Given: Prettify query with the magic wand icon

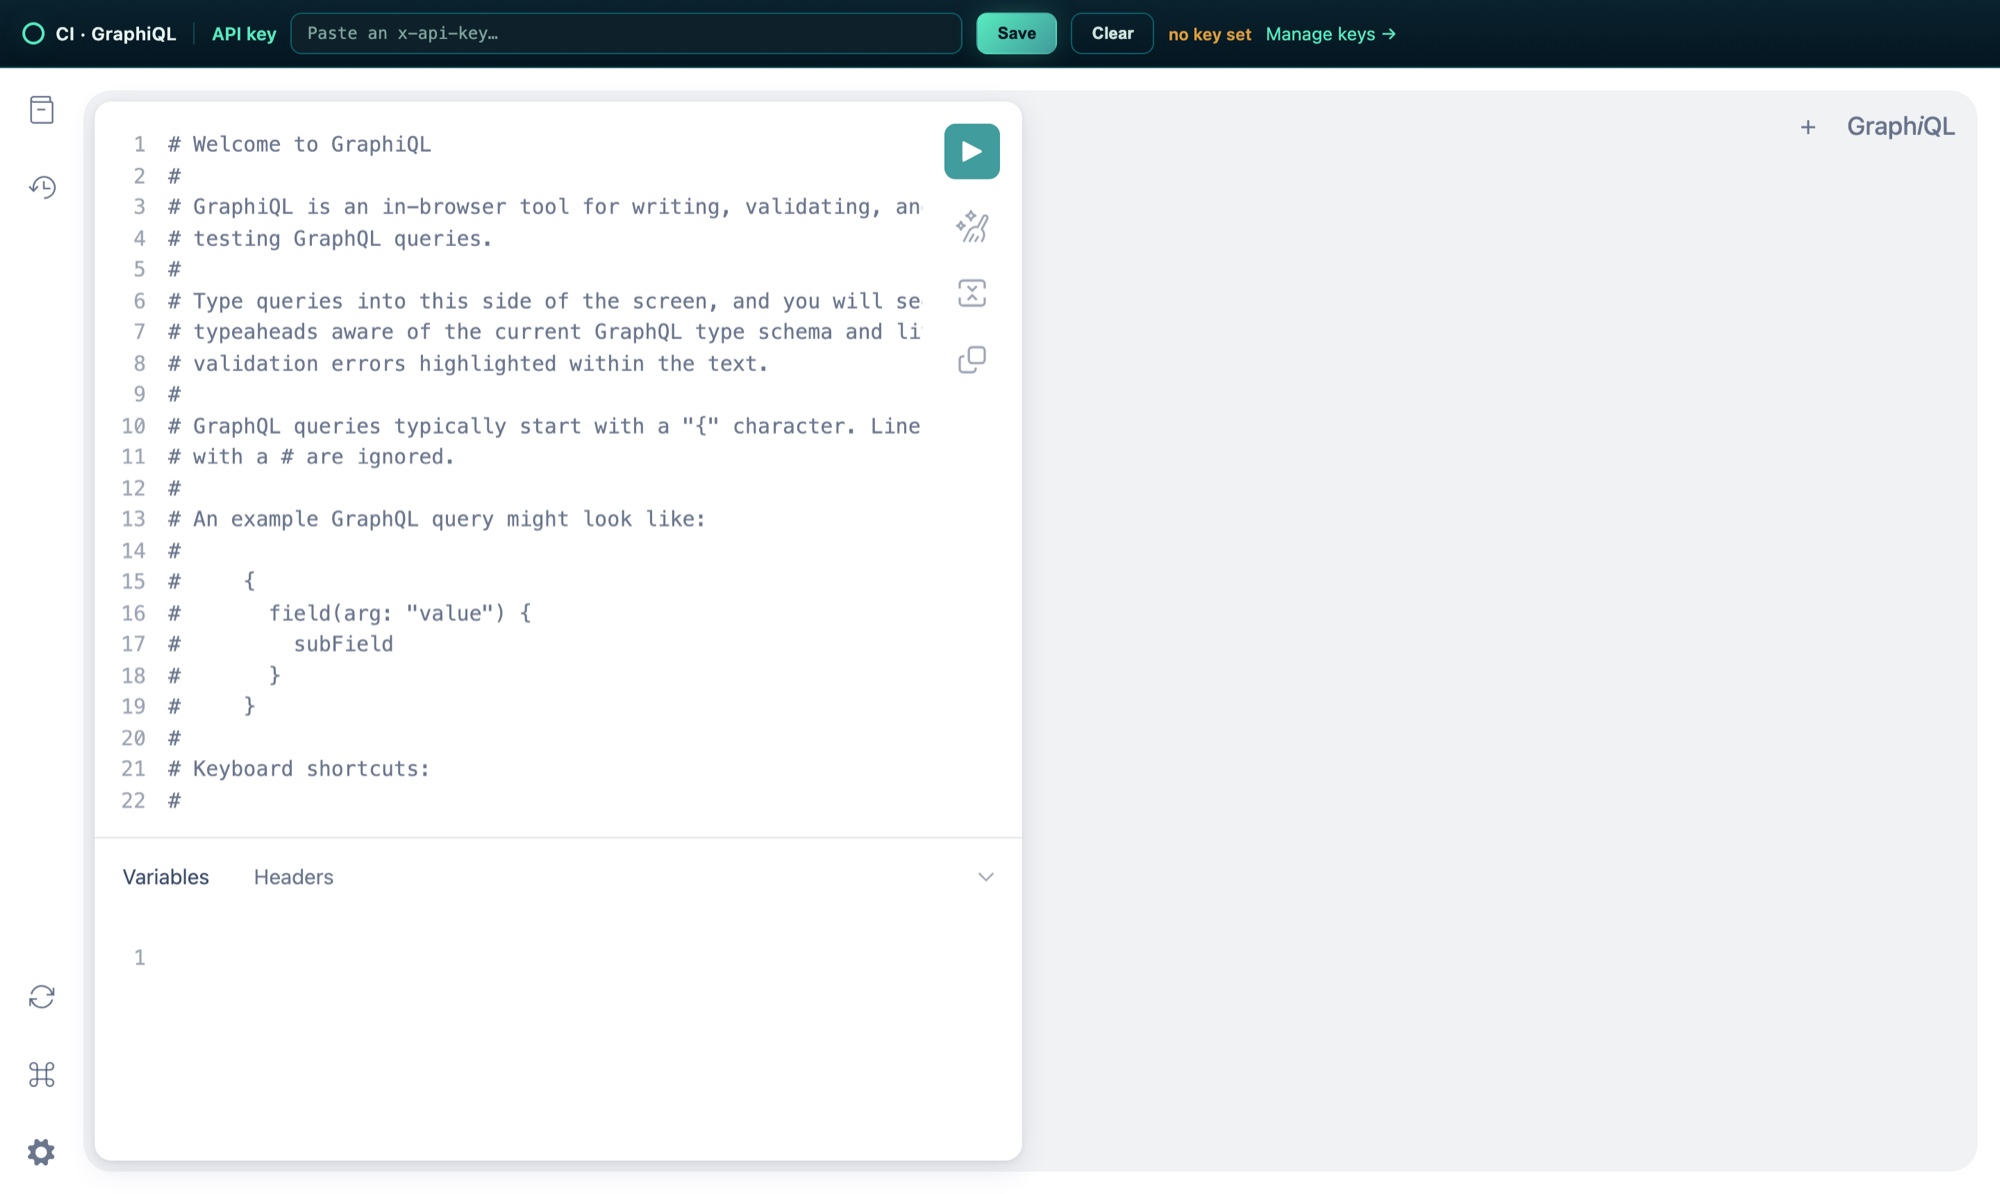Looking at the screenshot, I should (x=971, y=227).
